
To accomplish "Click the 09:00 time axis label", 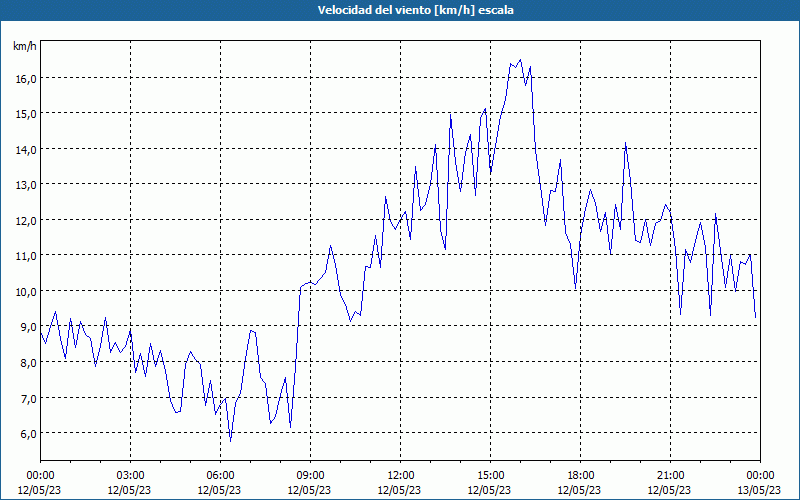I will coord(310,476).
